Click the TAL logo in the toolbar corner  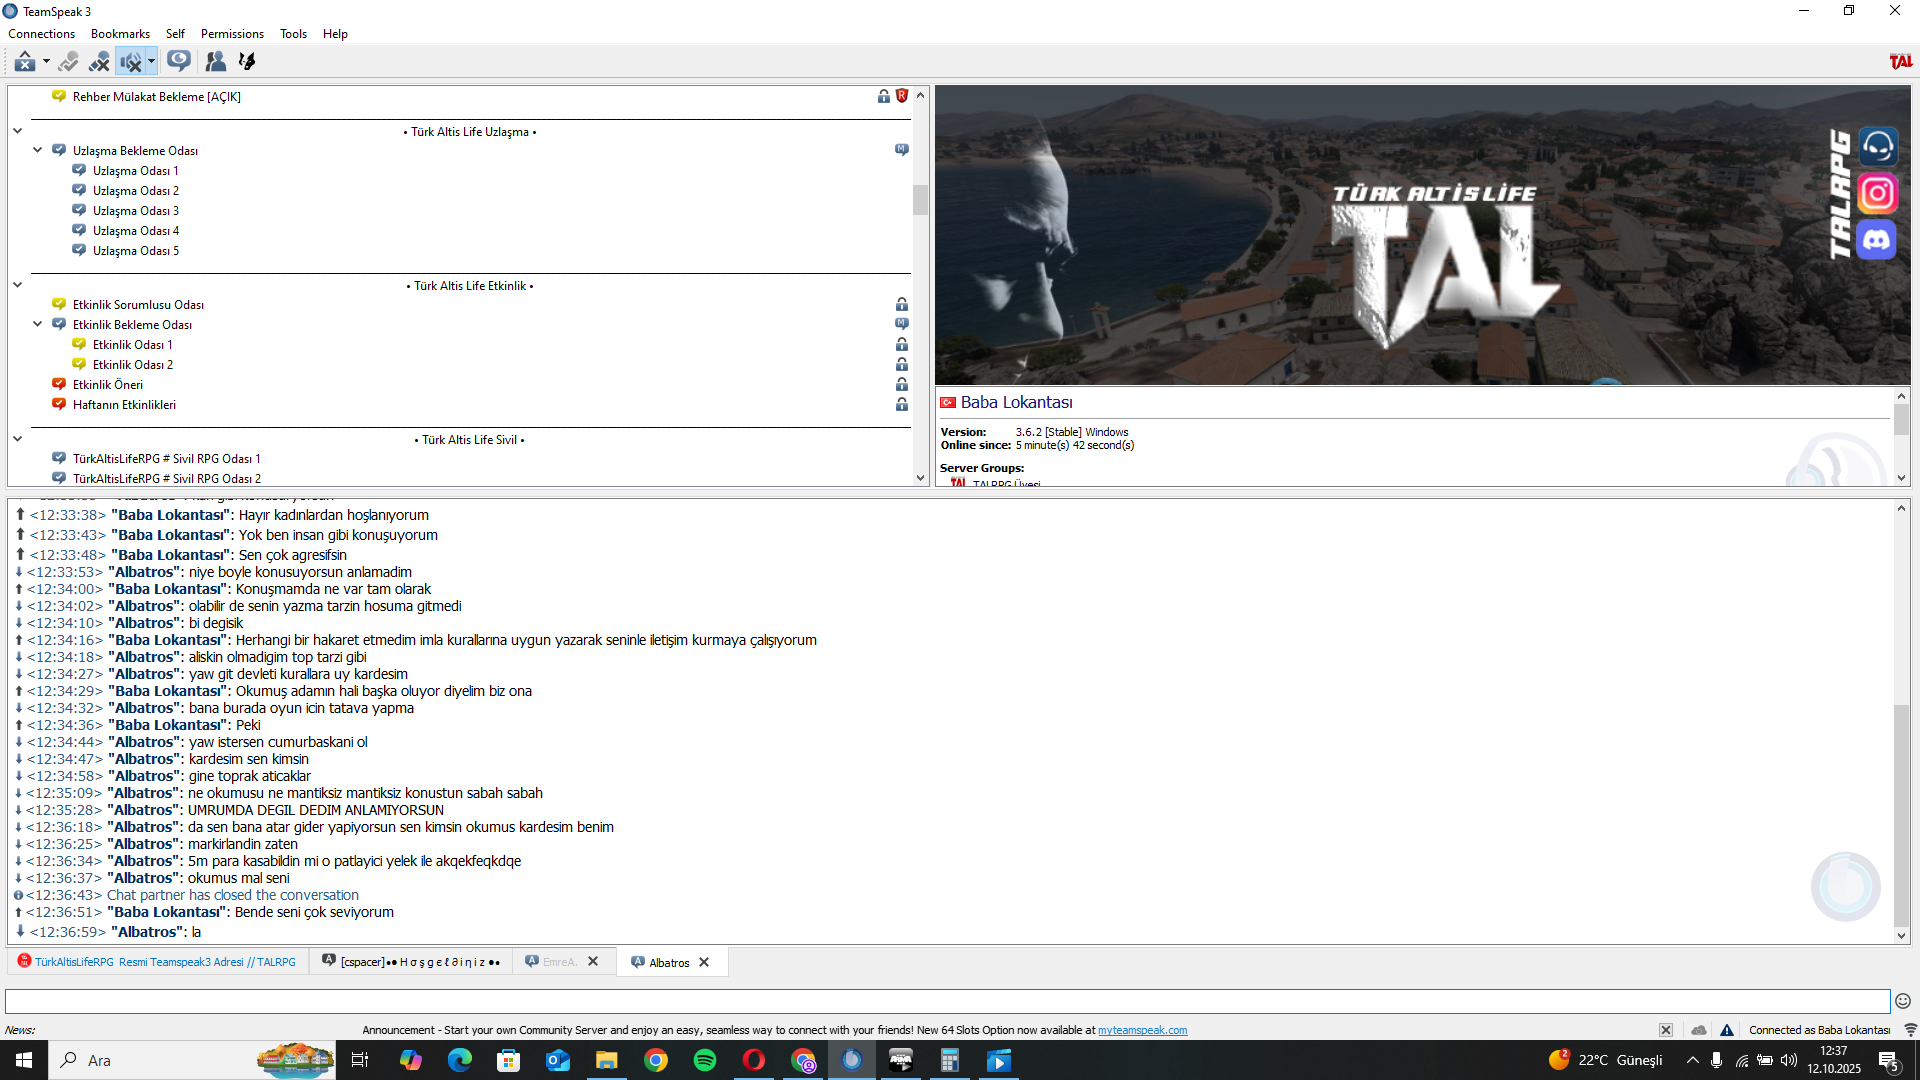point(1901,62)
